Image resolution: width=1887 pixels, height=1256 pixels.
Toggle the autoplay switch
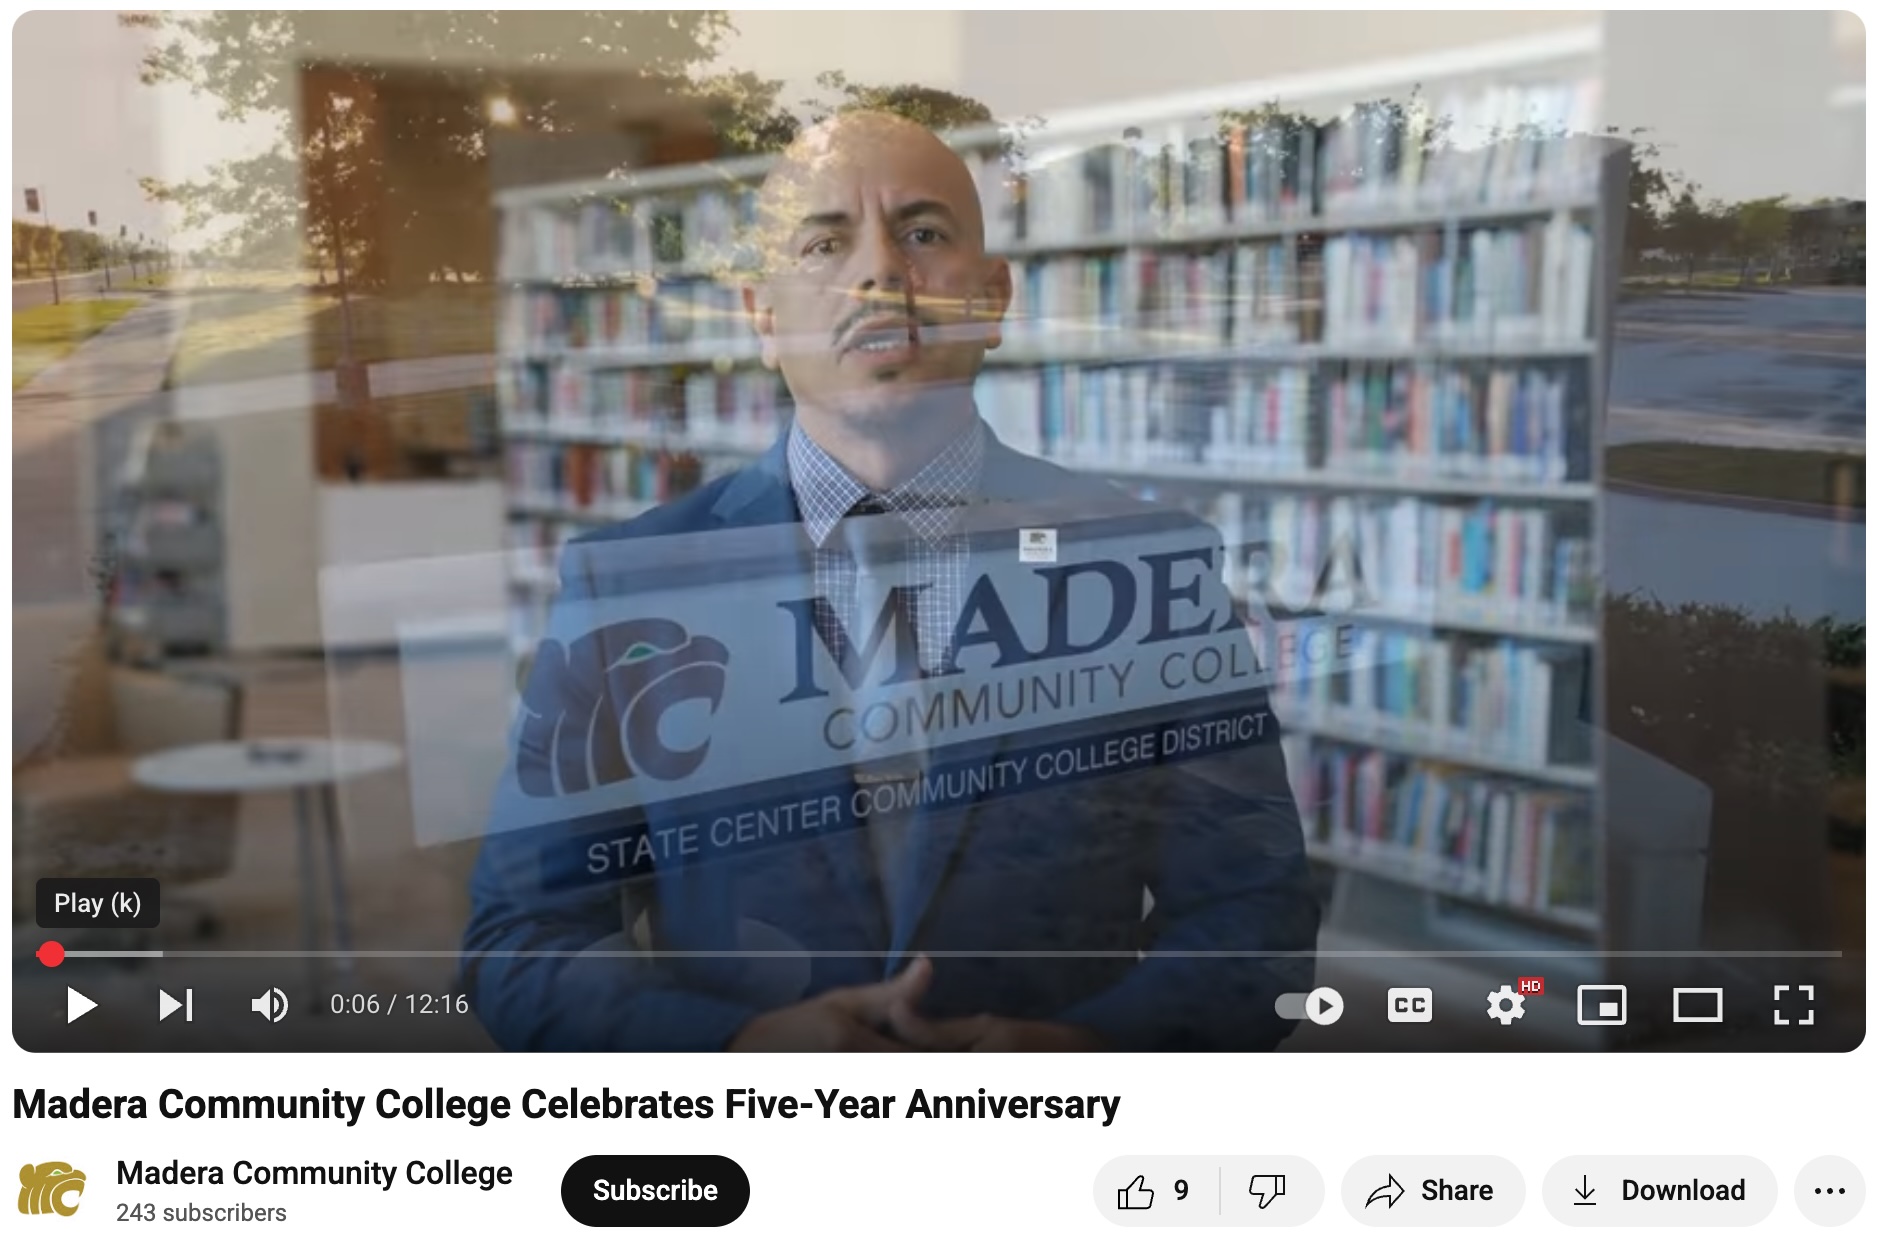pyautogui.click(x=1309, y=1006)
